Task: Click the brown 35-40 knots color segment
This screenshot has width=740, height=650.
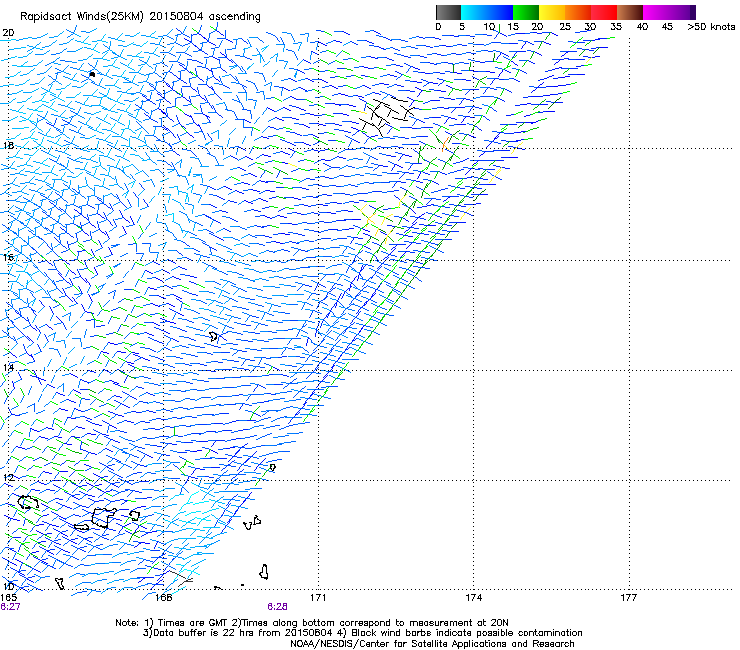Action: [630, 12]
